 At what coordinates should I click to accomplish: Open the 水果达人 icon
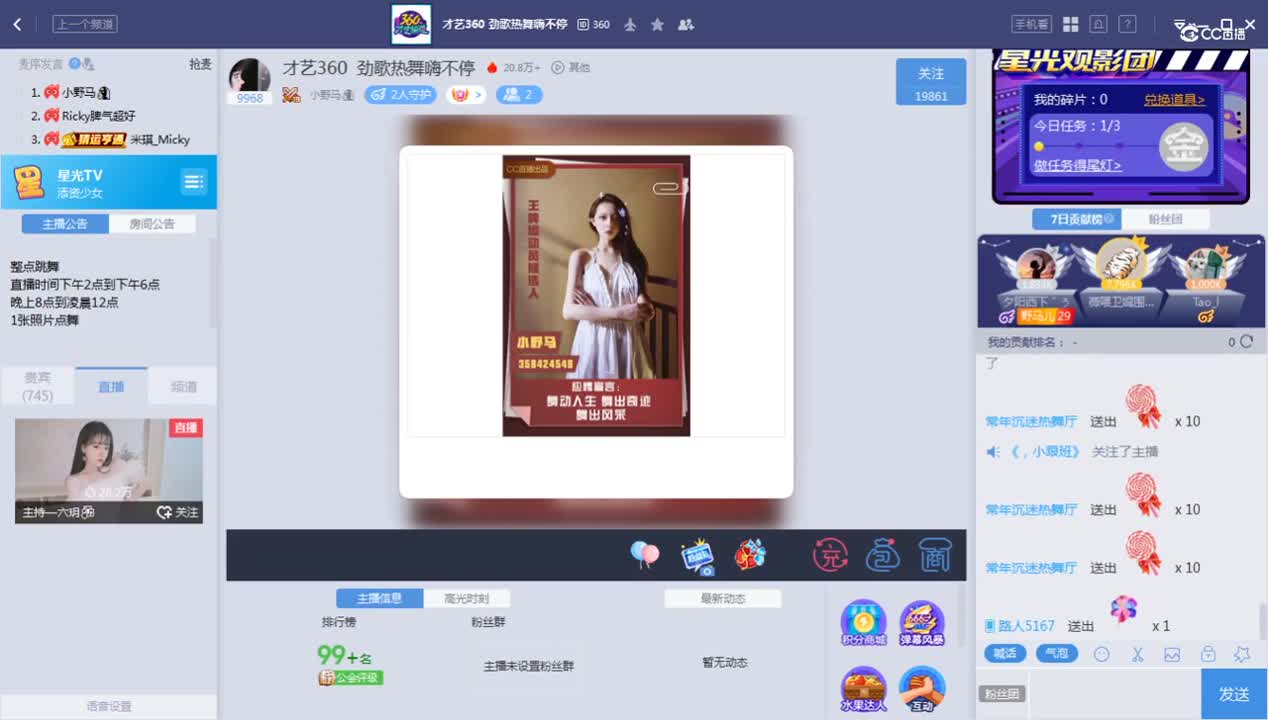click(x=864, y=689)
